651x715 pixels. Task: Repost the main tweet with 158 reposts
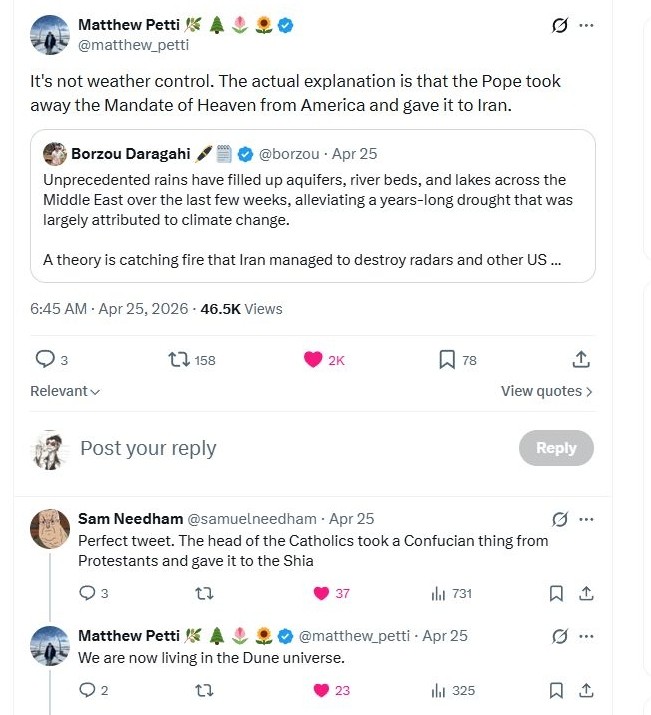point(179,360)
